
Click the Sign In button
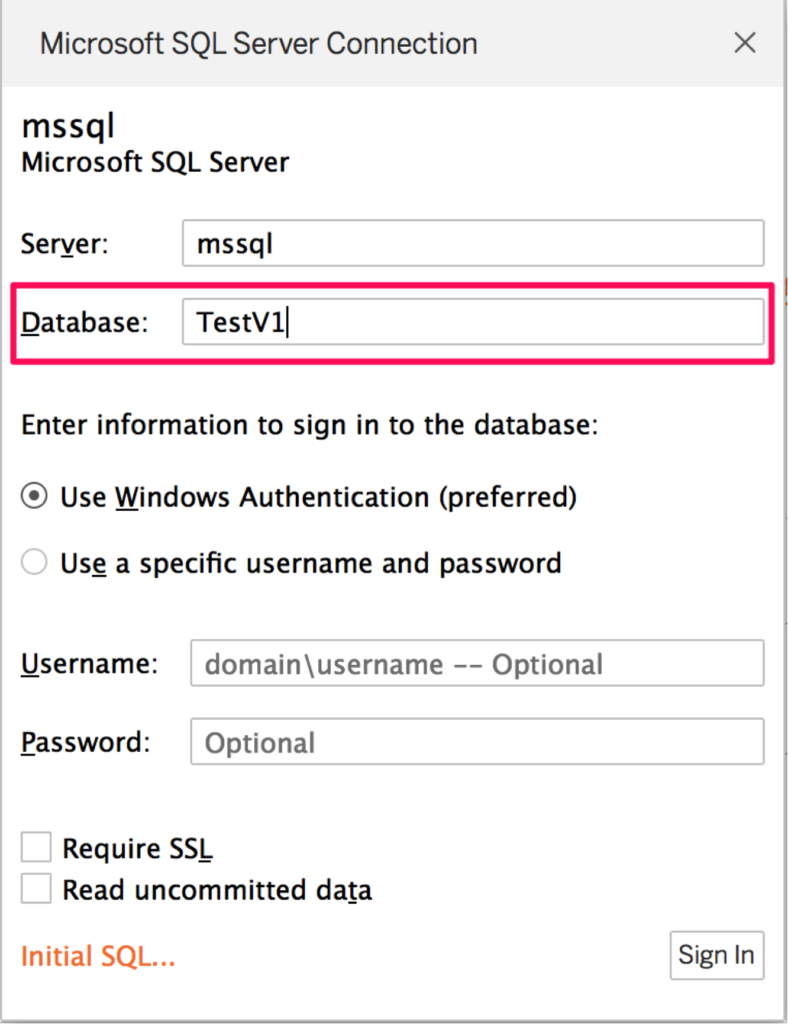[716, 955]
